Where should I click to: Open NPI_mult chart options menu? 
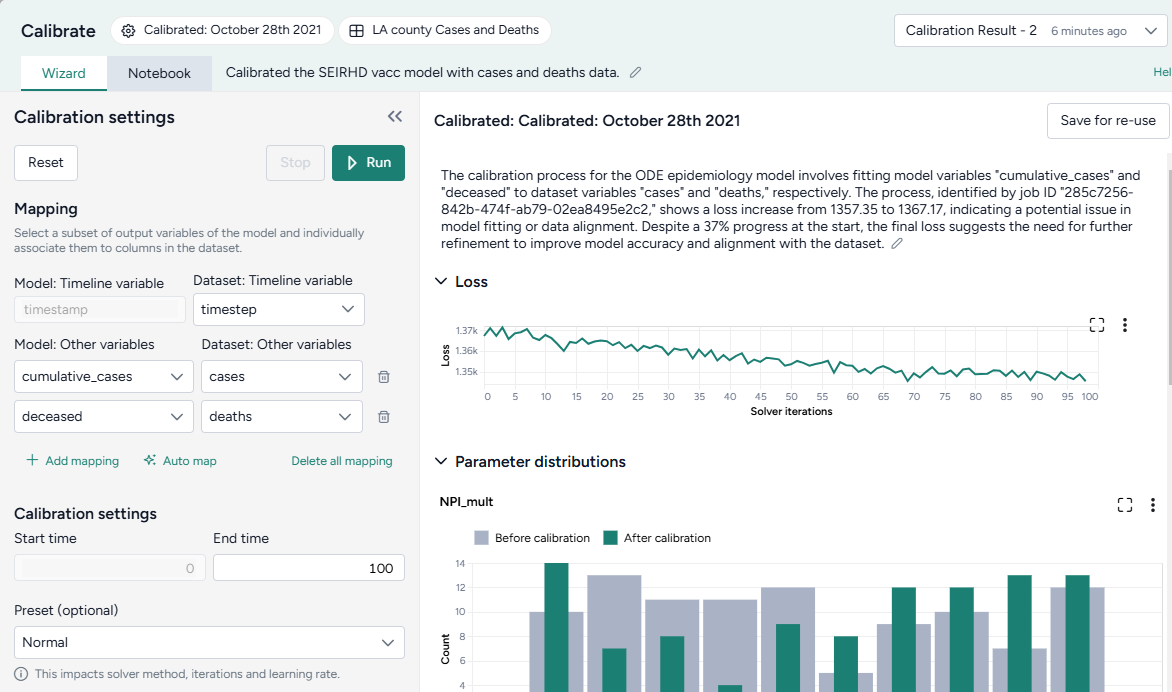click(x=1153, y=505)
